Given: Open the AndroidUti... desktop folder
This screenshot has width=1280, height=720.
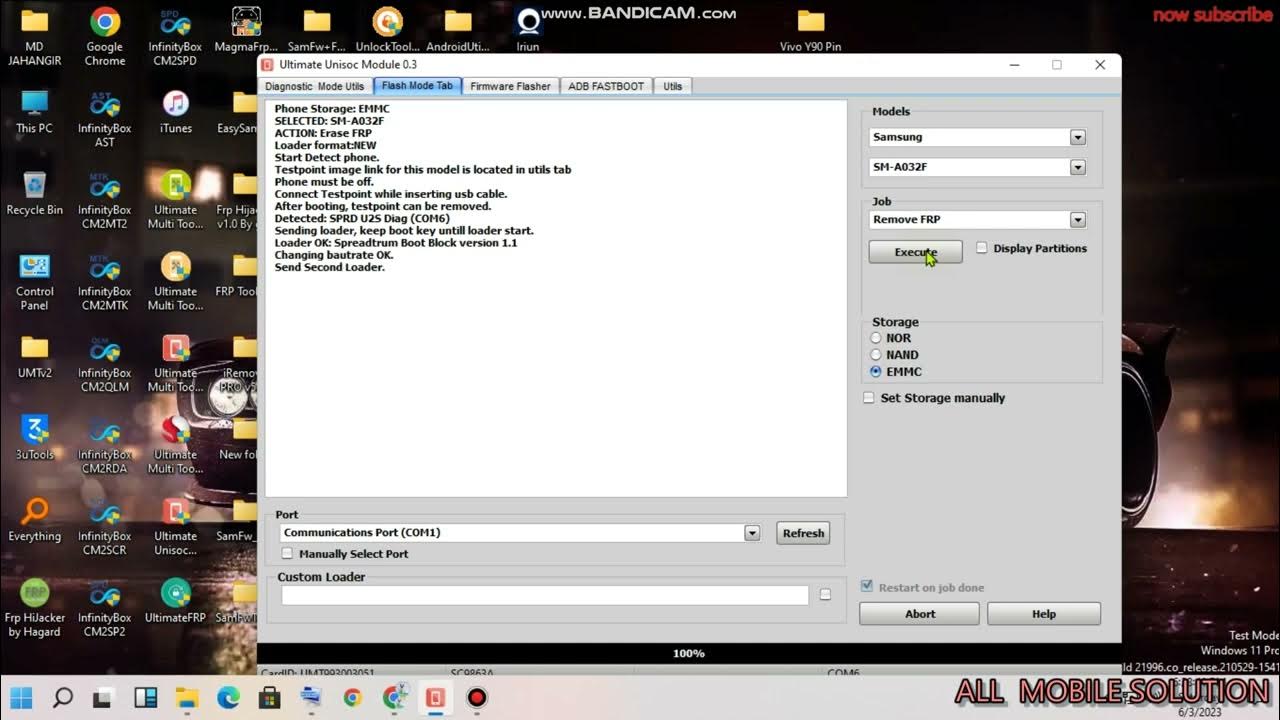Looking at the screenshot, I should [458, 30].
